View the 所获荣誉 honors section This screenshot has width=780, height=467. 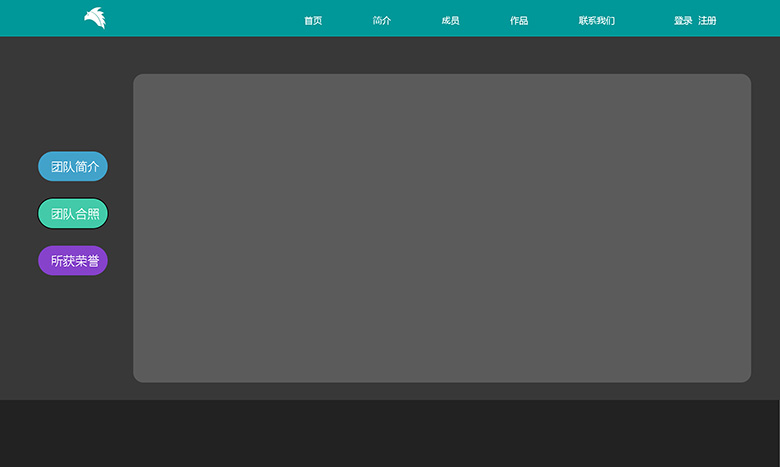[x=73, y=261]
